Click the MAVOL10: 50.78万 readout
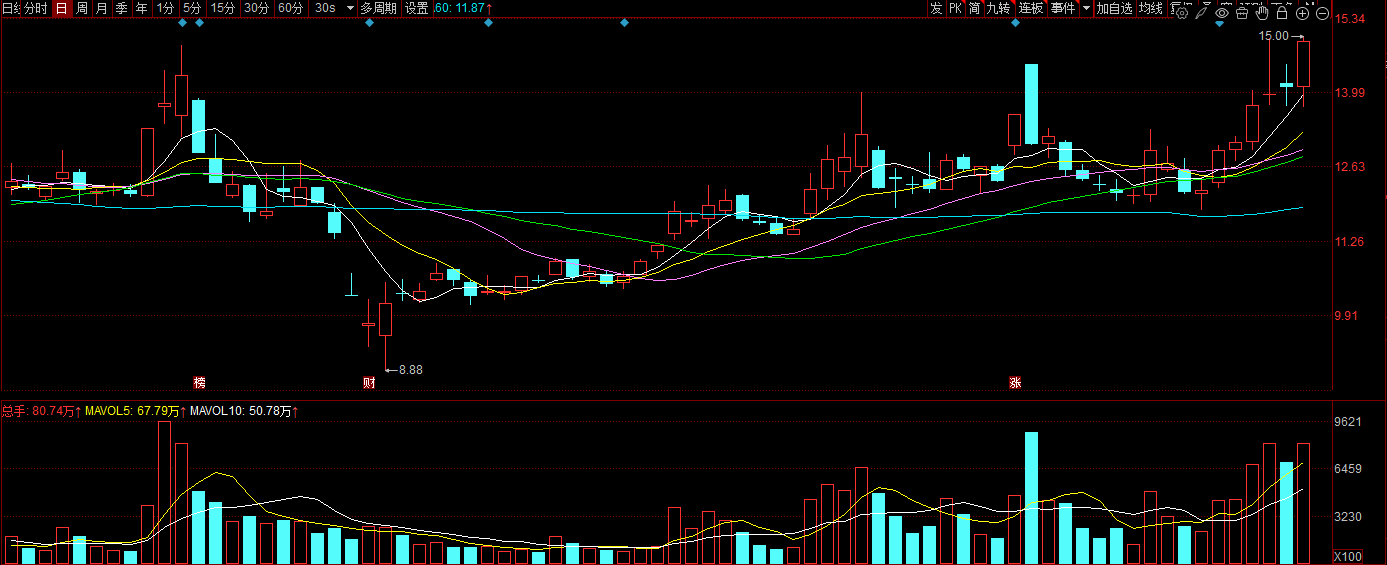This screenshot has height=565, width=1387. click(245, 411)
